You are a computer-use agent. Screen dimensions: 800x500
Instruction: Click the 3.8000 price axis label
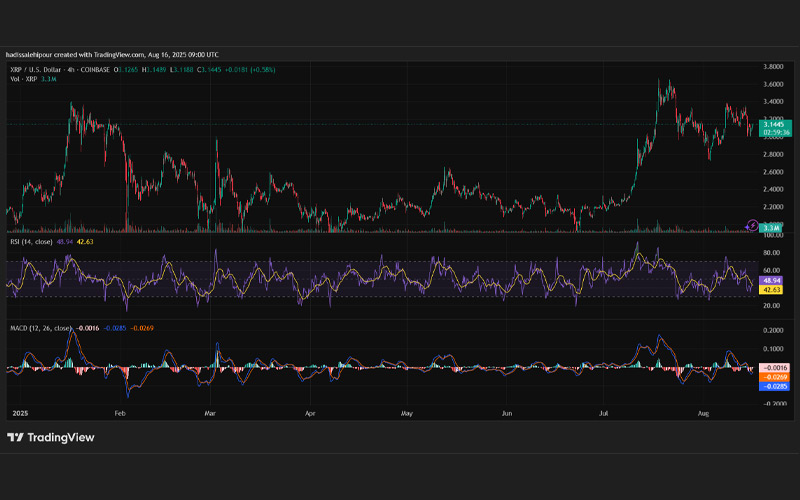tap(773, 66)
